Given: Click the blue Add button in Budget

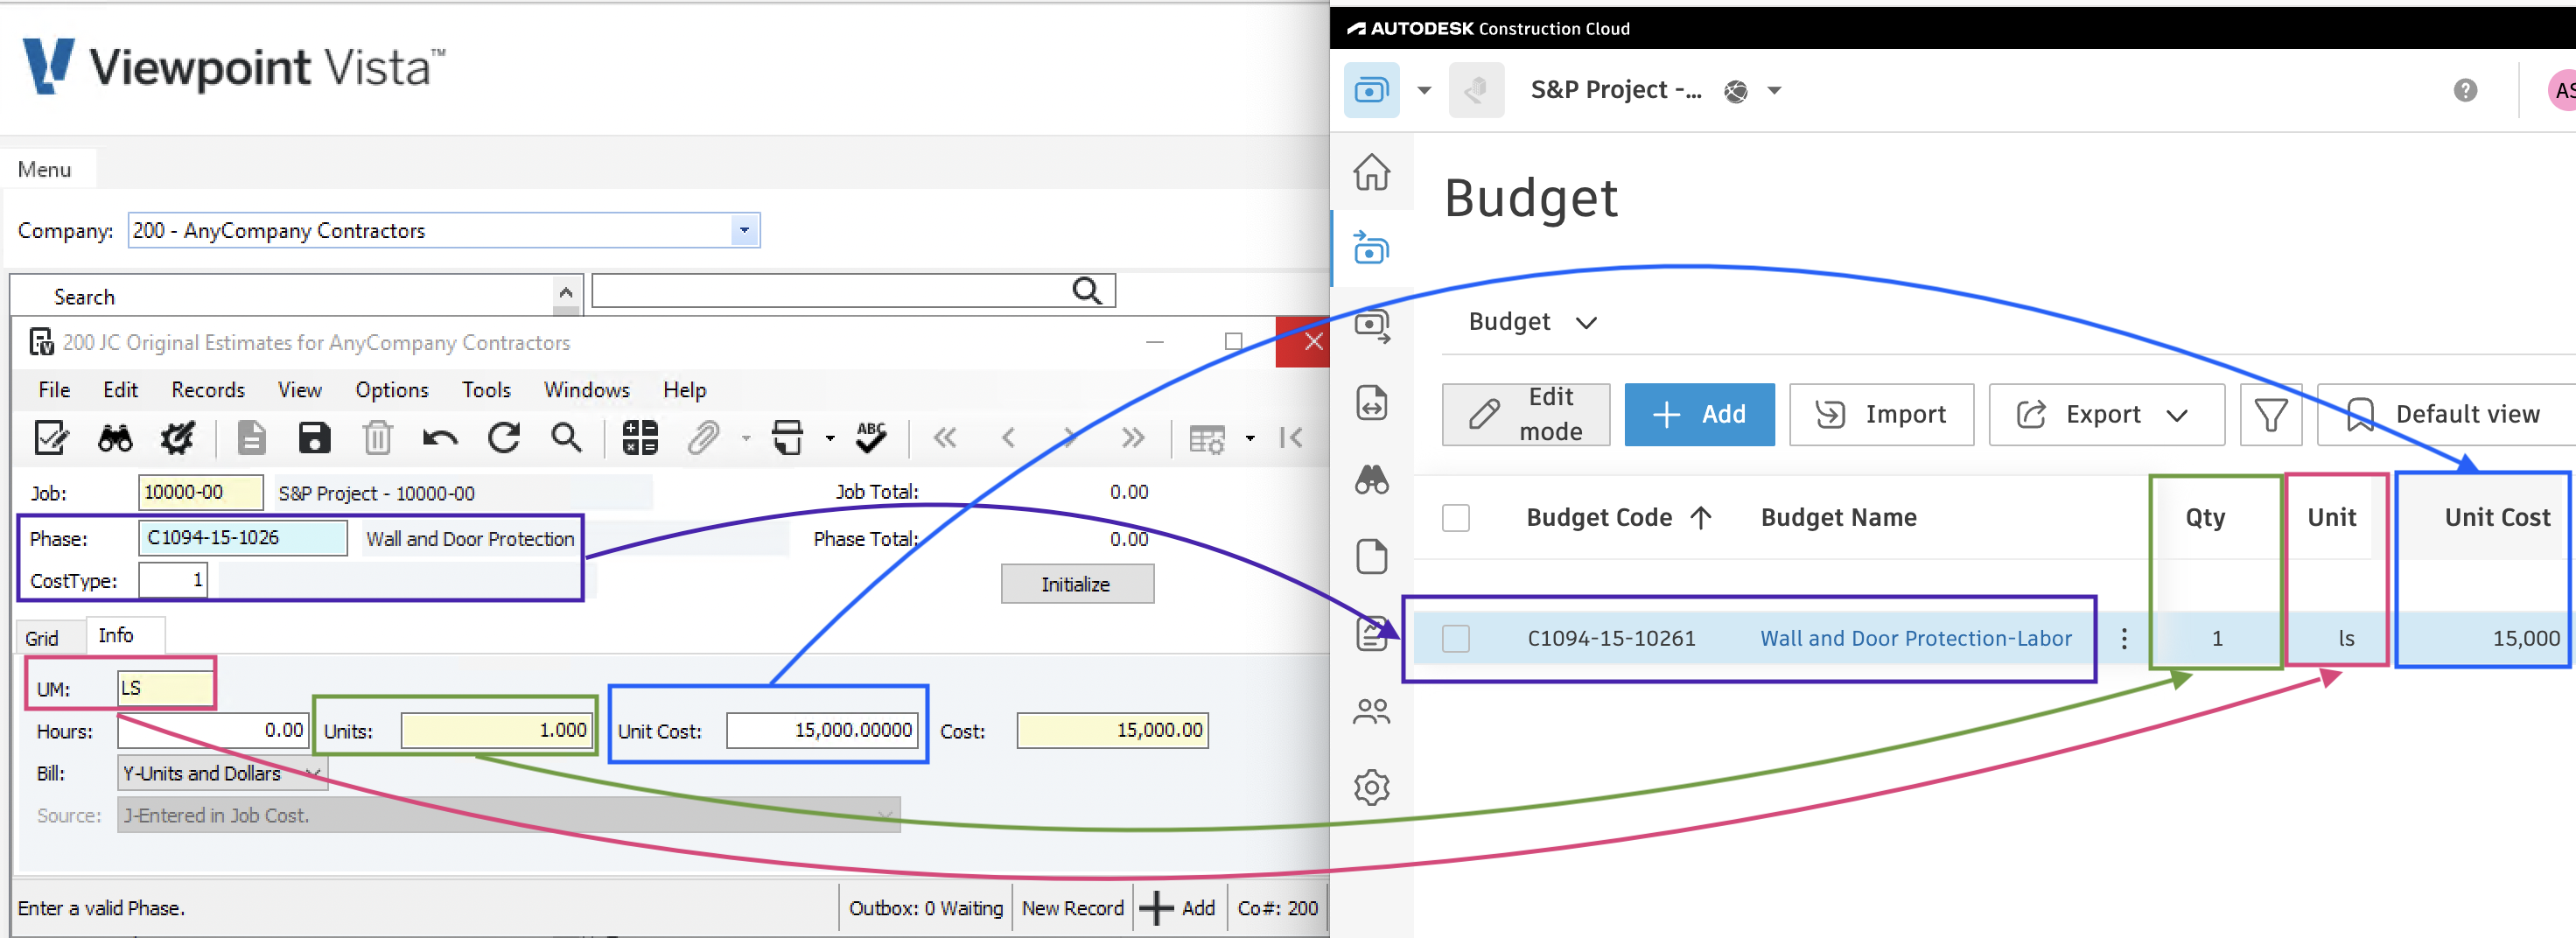Looking at the screenshot, I should [x=1699, y=415].
